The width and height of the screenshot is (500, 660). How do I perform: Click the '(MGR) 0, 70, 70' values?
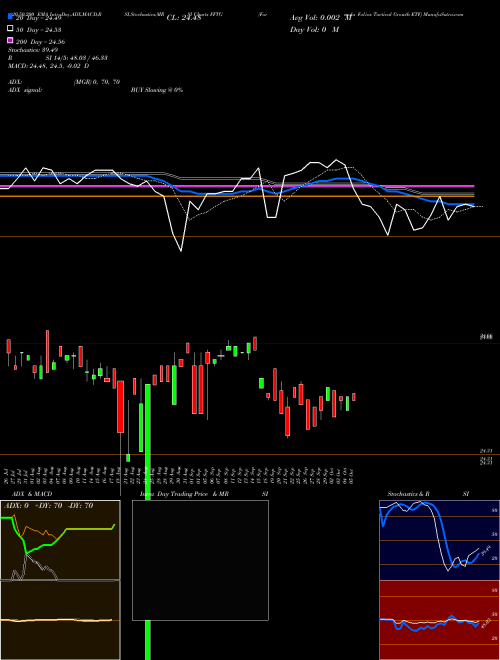point(97,82)
